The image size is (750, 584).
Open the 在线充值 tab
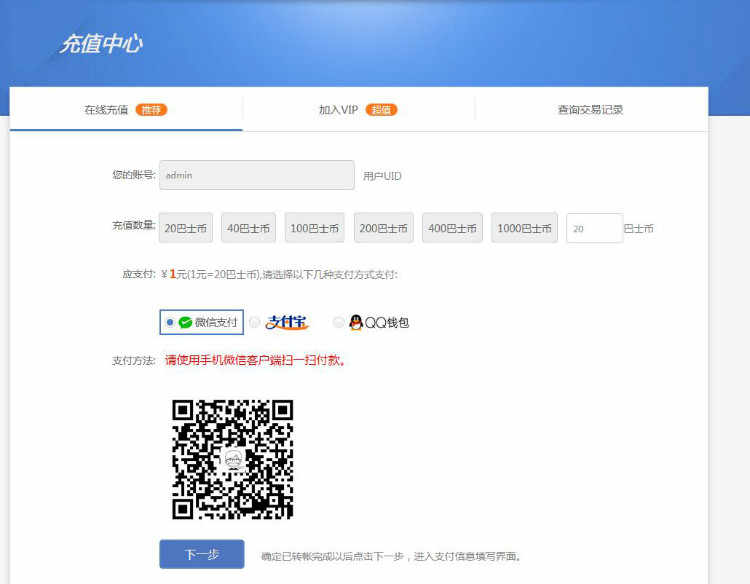(126, 110)
